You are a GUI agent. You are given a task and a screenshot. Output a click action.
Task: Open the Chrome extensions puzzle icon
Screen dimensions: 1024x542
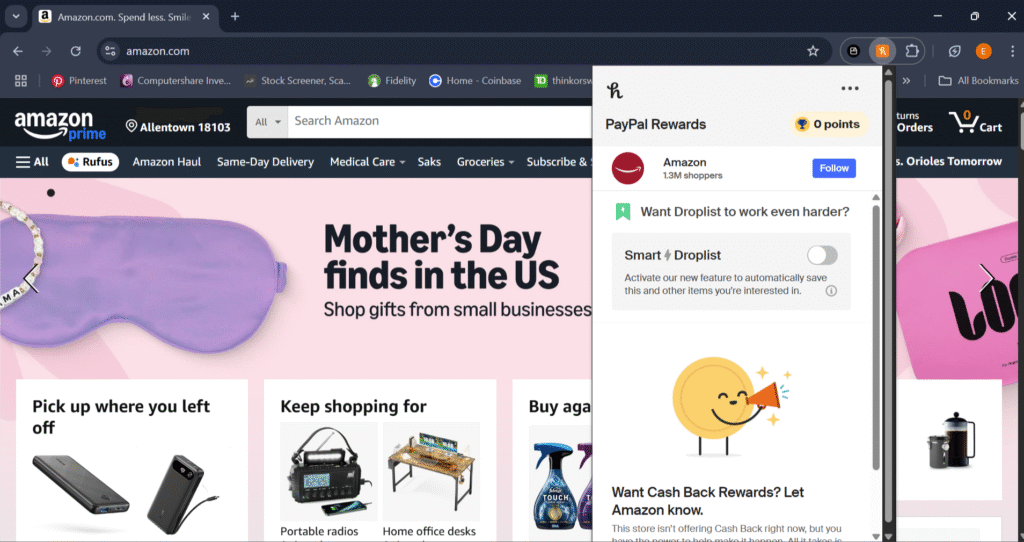[912, 51]
